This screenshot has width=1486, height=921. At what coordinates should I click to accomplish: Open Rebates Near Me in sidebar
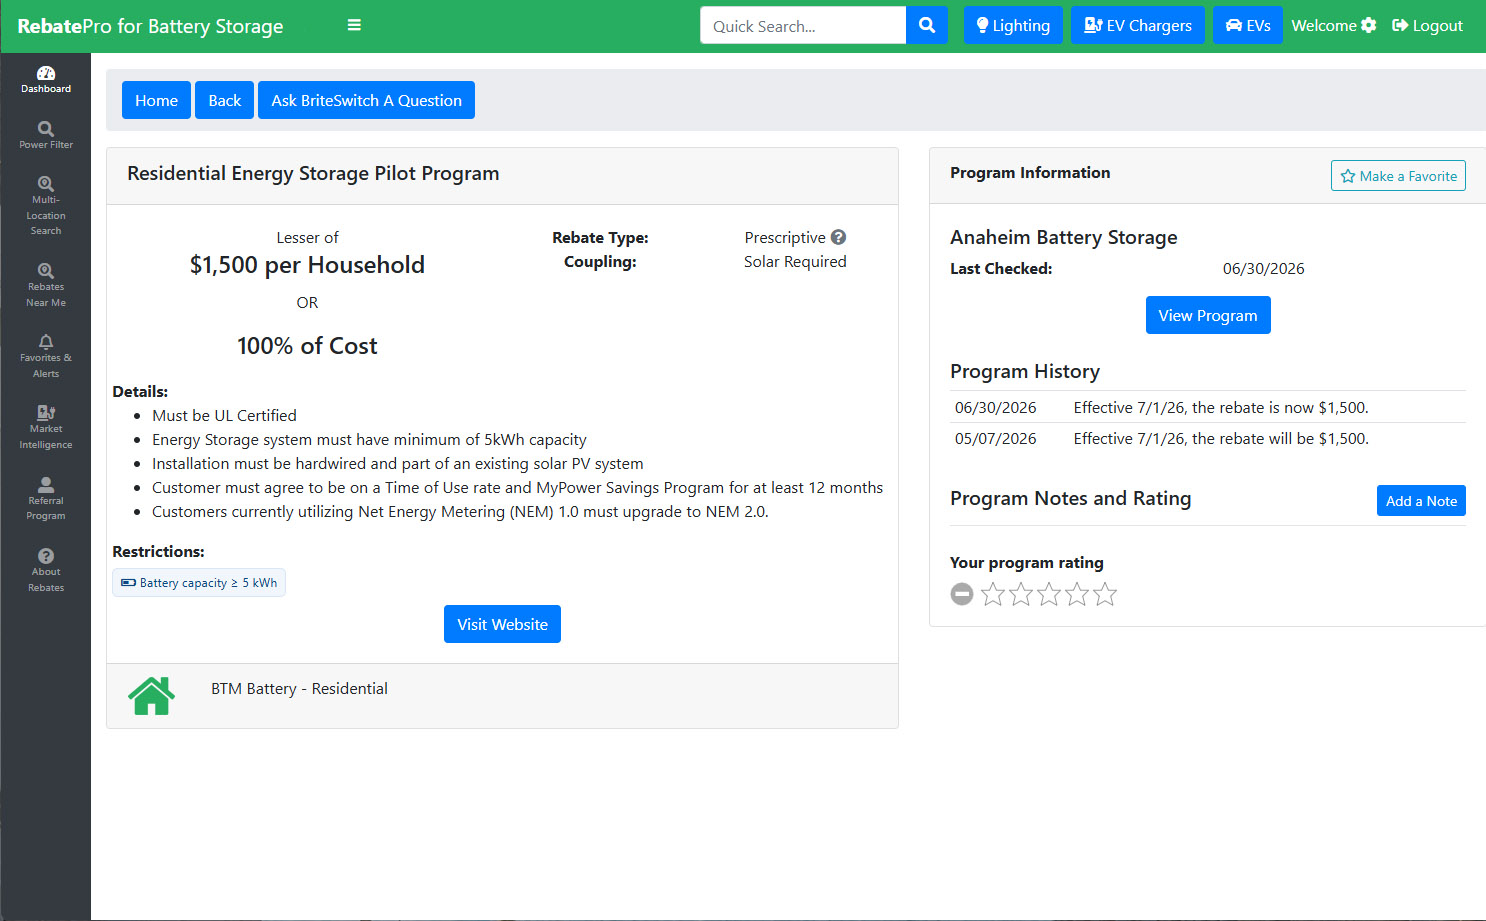tap(46, 285)
